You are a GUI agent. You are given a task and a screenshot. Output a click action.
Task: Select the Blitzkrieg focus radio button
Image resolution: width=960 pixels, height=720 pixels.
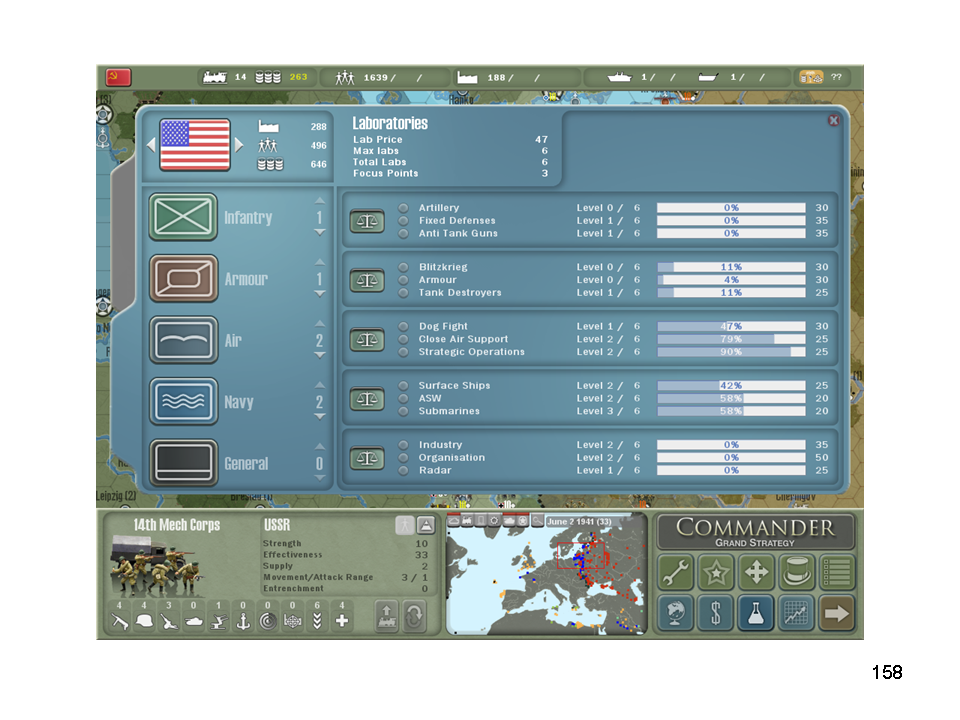(x=403, y=267)
